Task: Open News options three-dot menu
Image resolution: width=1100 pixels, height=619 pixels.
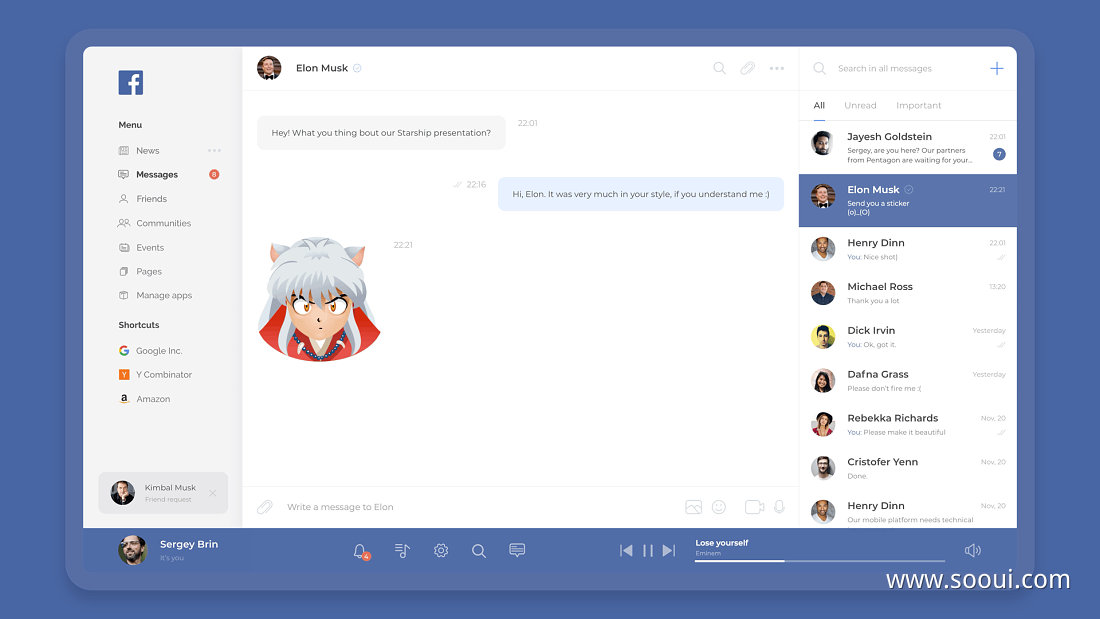Action: [x=214, y=150]
